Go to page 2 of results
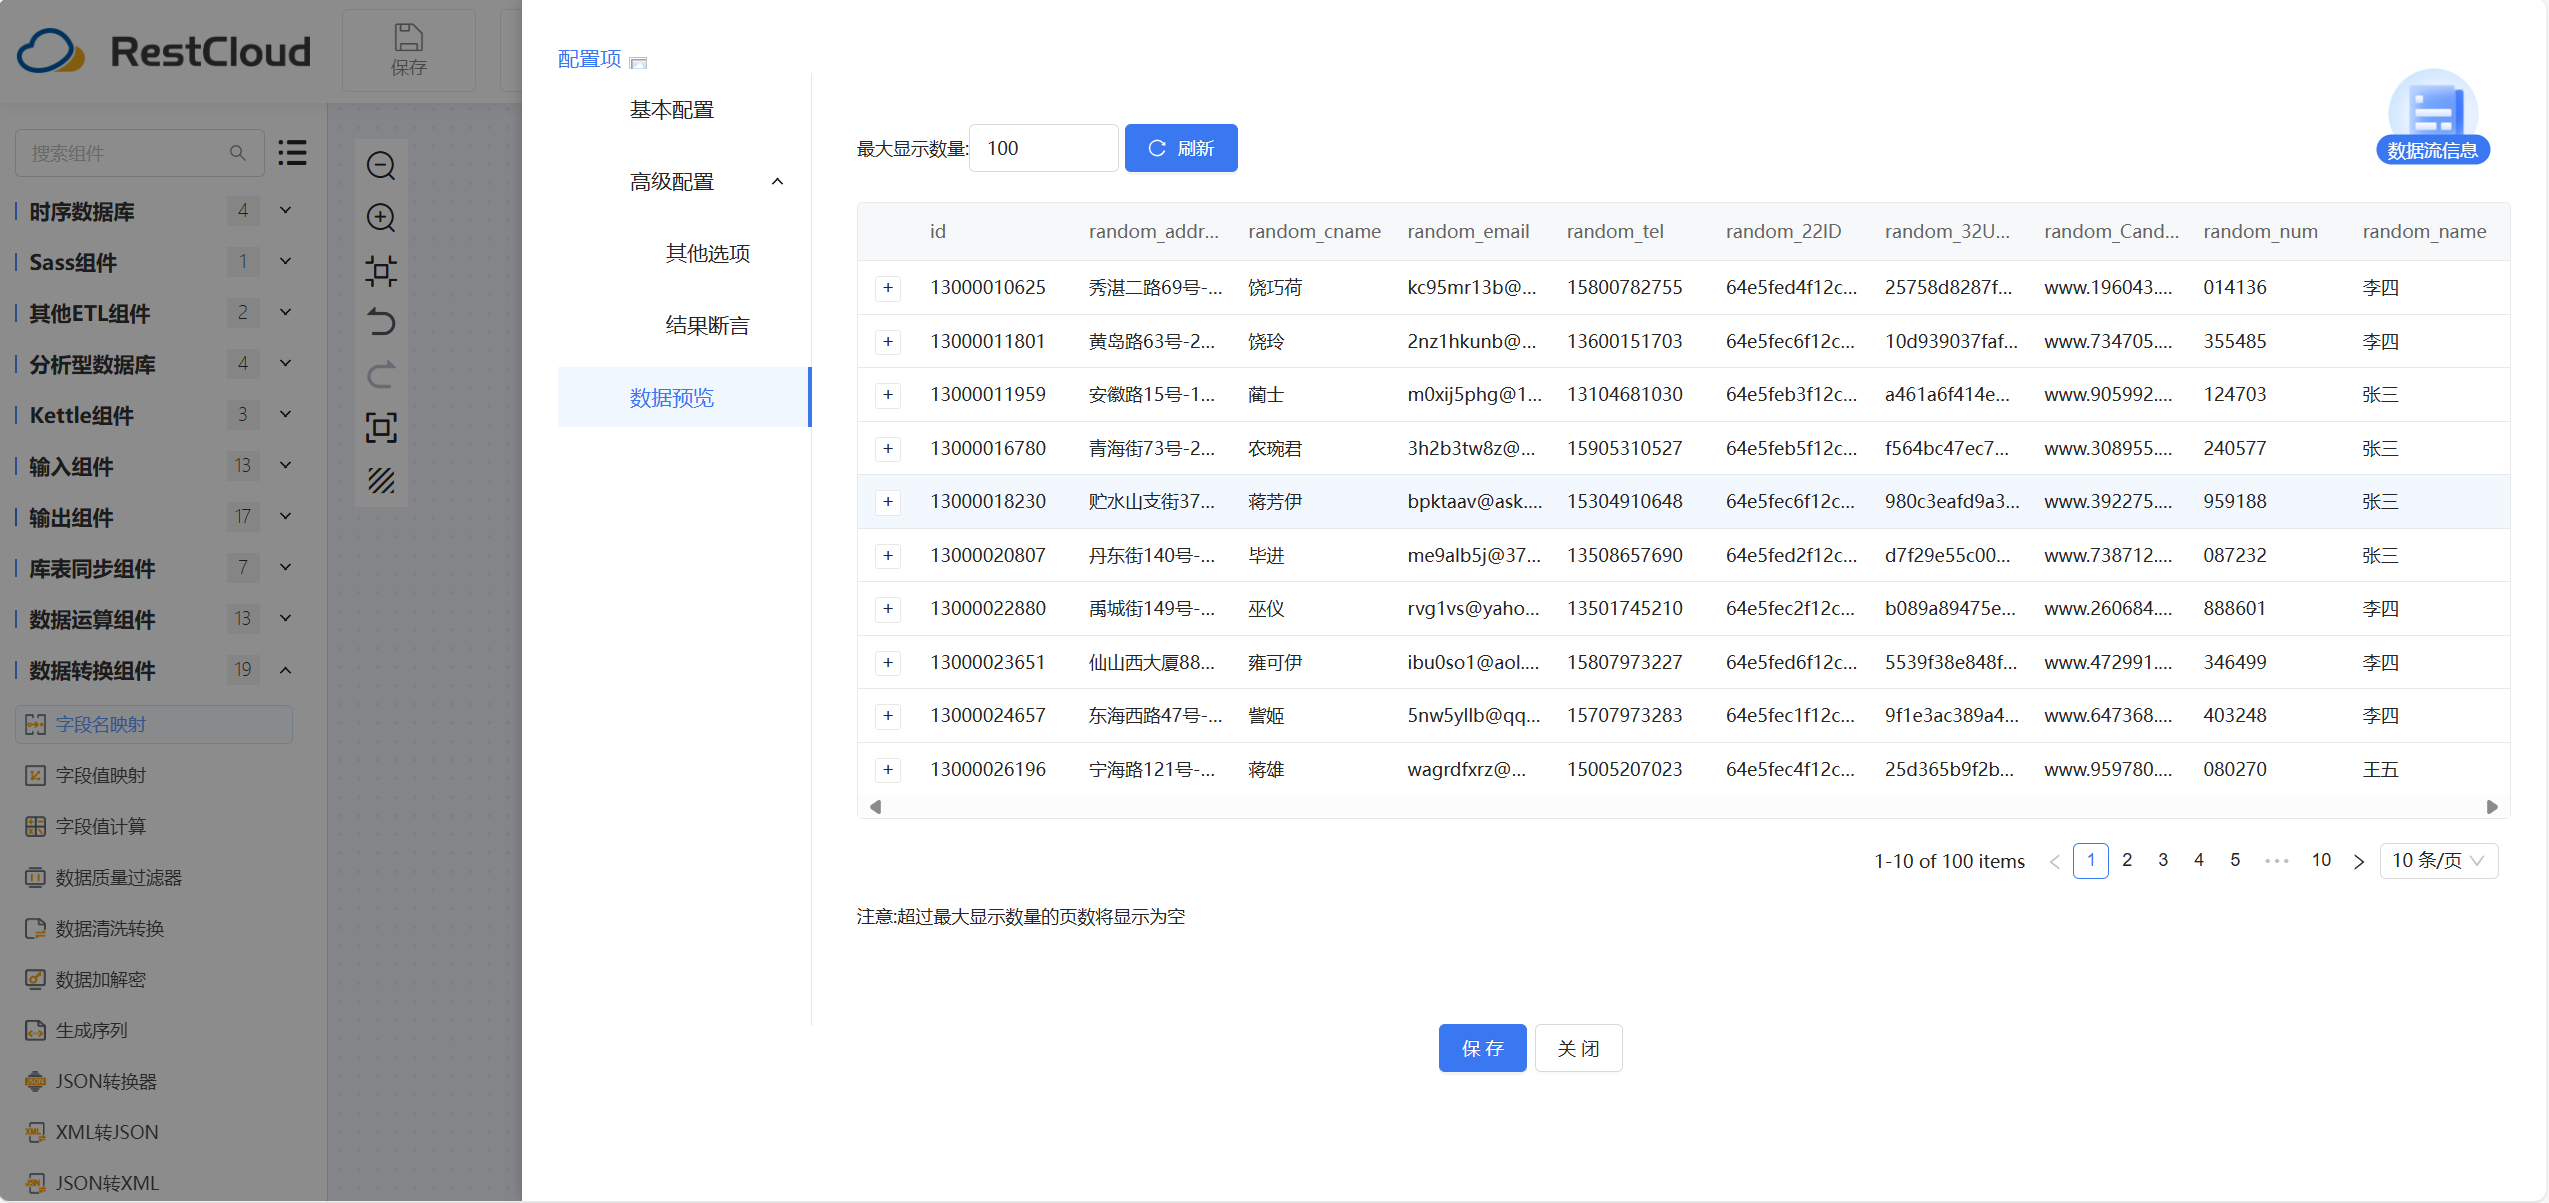The width and height of the screenshot is (2549, 1203). [2127, 860]
